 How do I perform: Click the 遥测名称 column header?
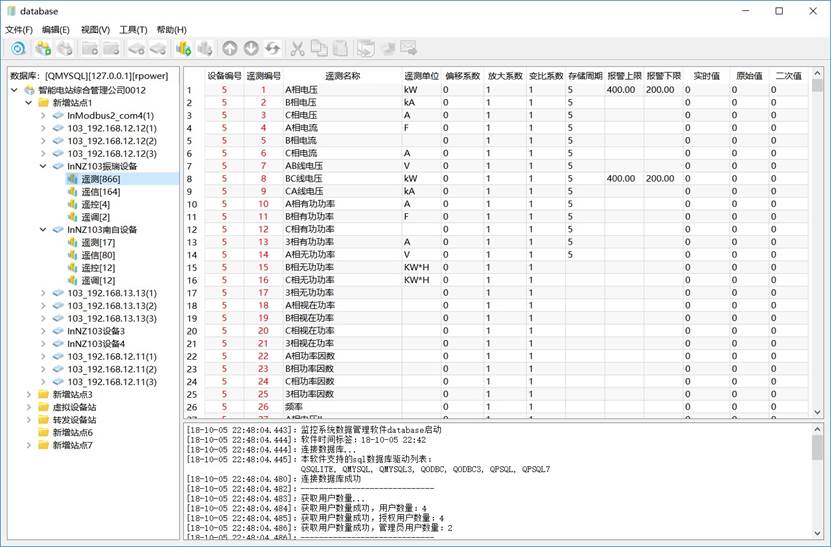click(342, 75)
